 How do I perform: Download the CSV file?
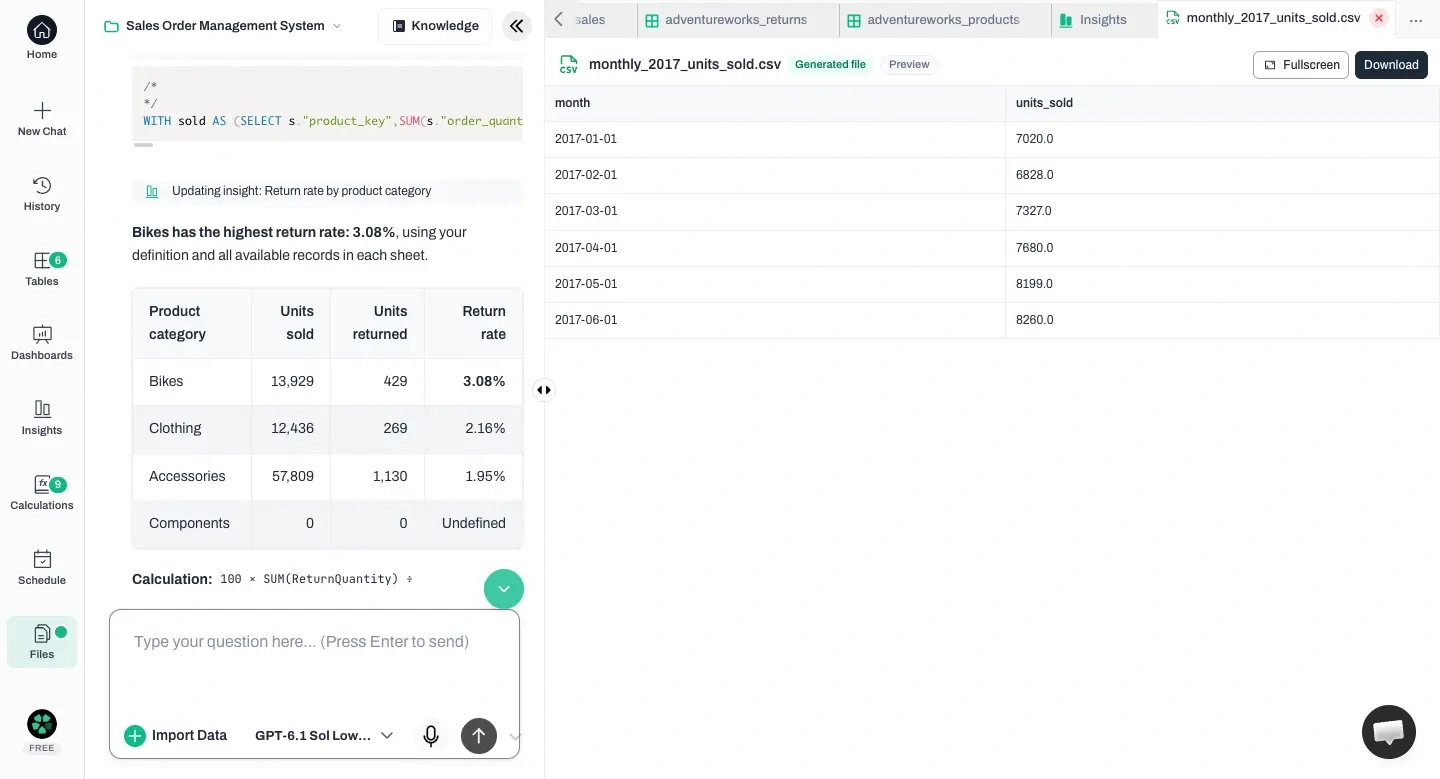click(x=1391, y=65)
